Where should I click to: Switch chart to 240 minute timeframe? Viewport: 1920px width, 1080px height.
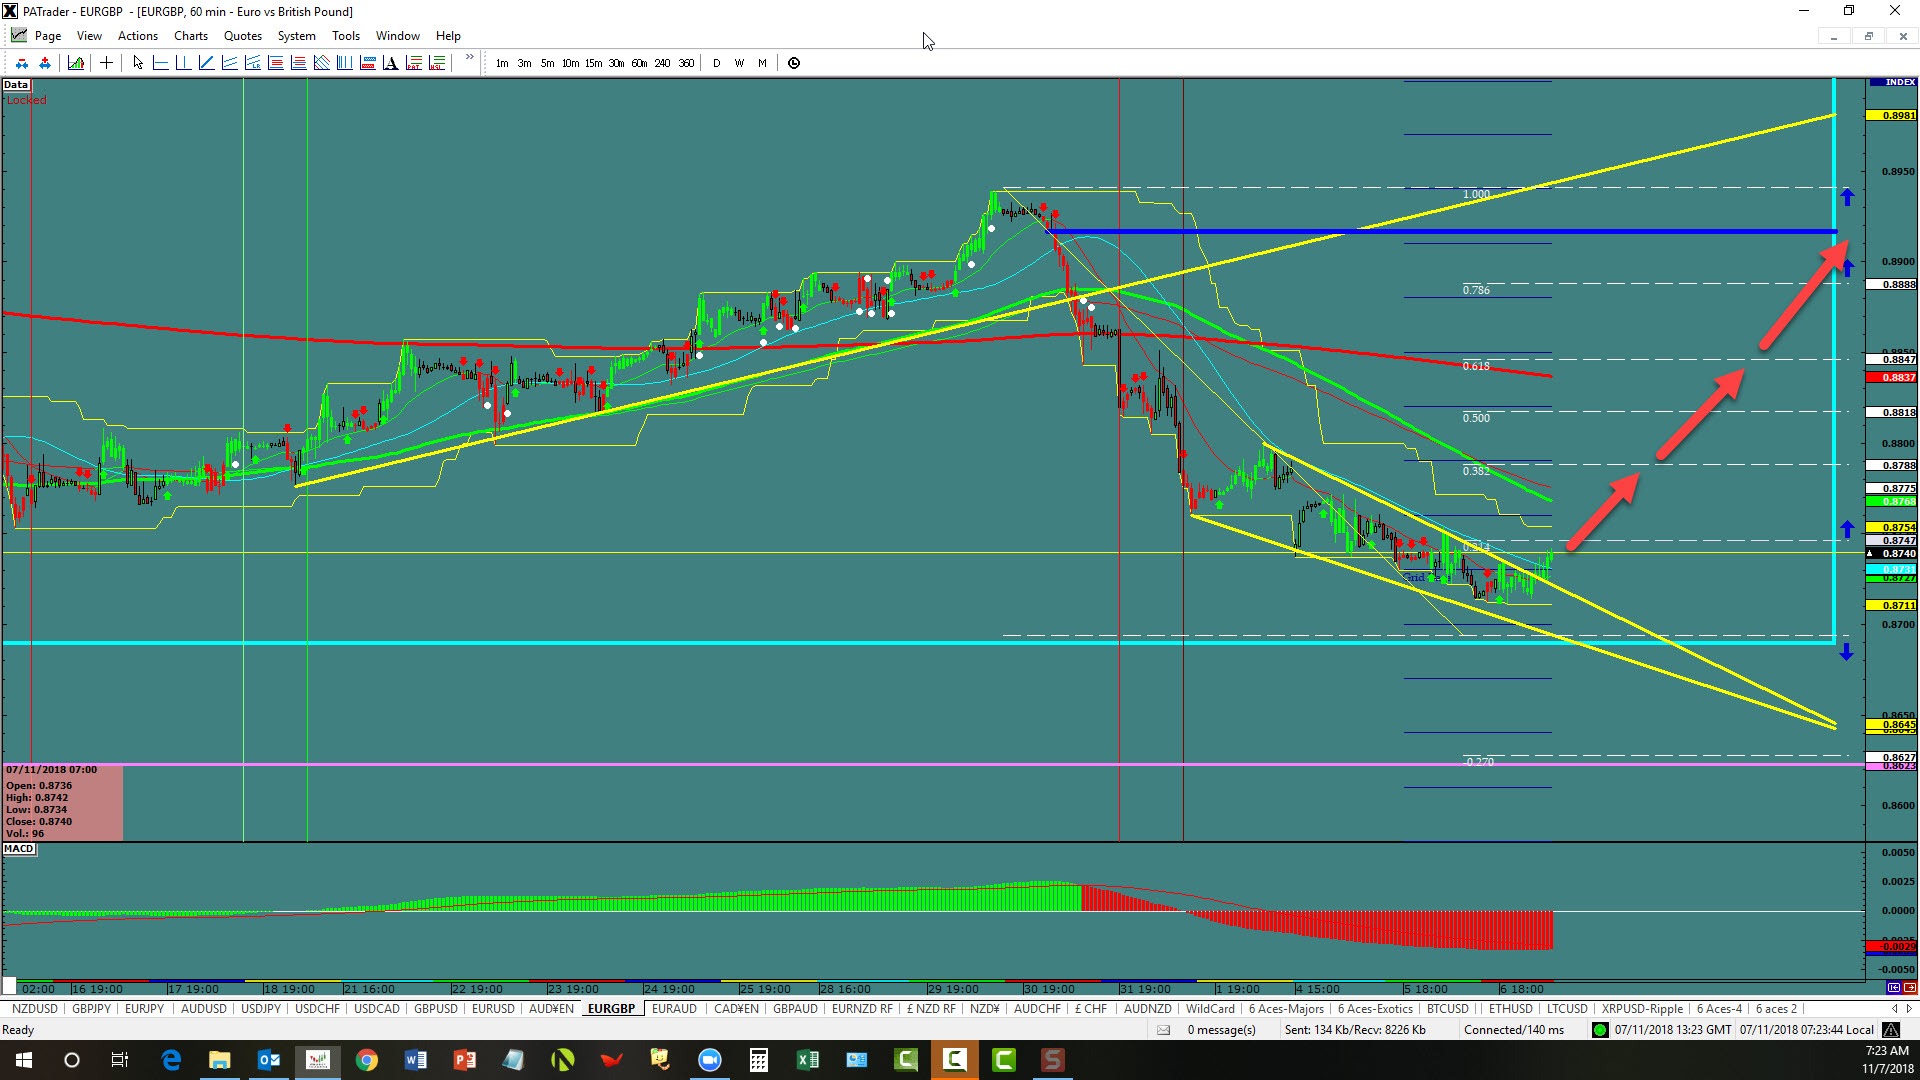click(x=662, y=63)
